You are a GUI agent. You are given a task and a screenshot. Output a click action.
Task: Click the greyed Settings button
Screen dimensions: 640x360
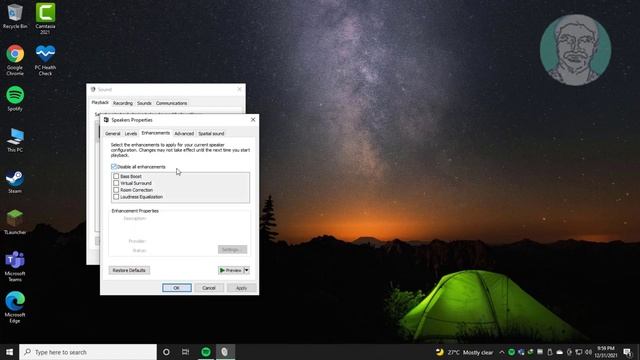pos(232,249)
